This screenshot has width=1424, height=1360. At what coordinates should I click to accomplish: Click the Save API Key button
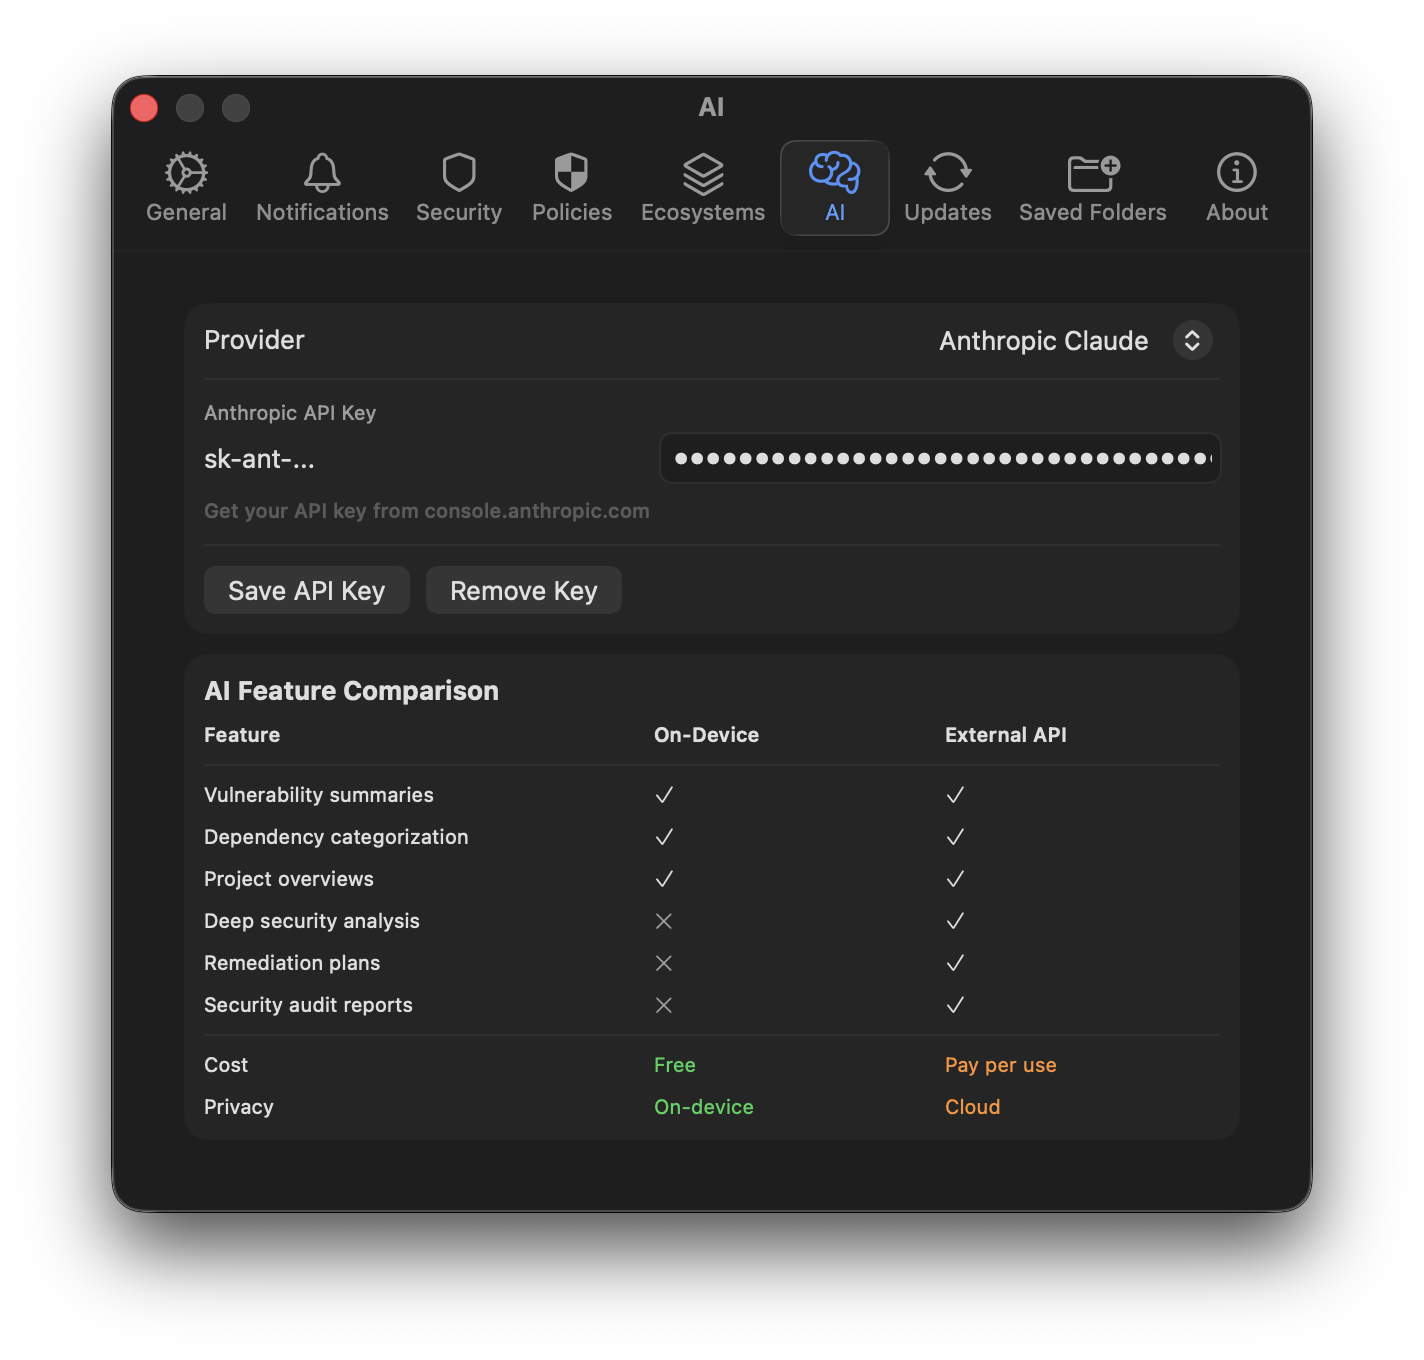click(306, 591)
